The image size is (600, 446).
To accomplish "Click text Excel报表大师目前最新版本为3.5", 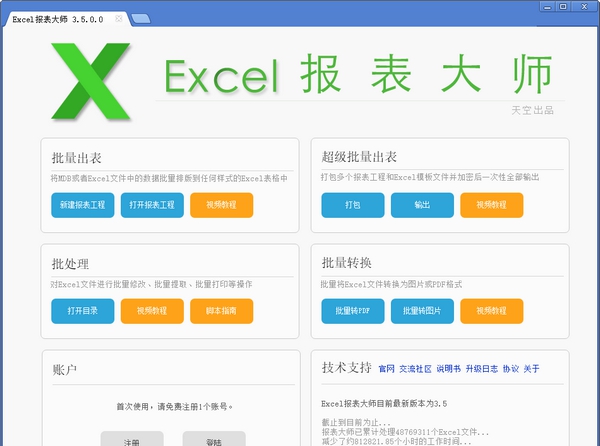I will coord(384,404).
